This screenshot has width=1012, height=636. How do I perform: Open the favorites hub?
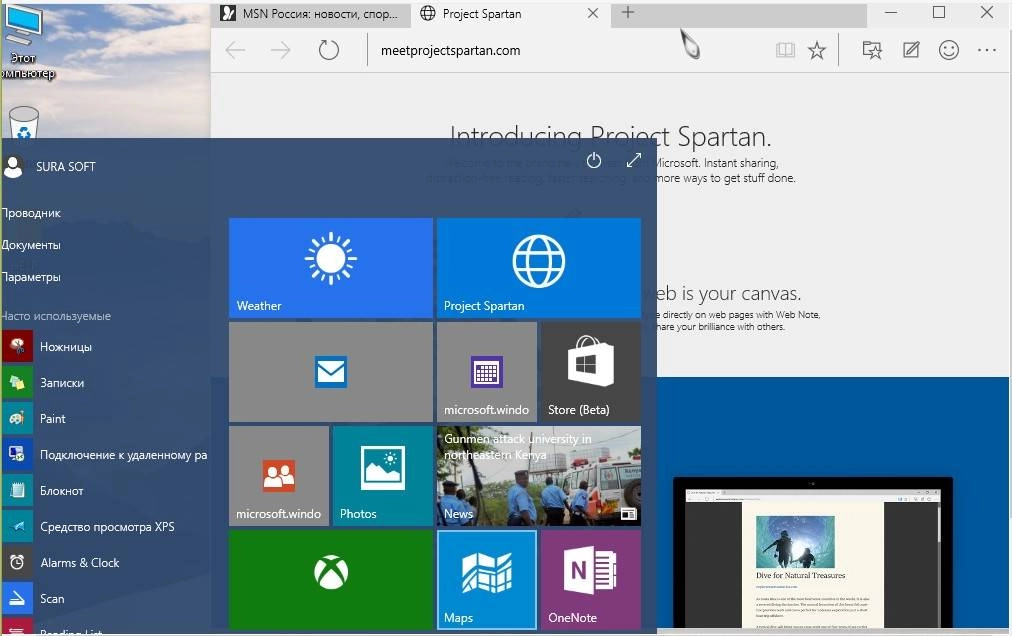pyautogui.click(x=872, y=50)
